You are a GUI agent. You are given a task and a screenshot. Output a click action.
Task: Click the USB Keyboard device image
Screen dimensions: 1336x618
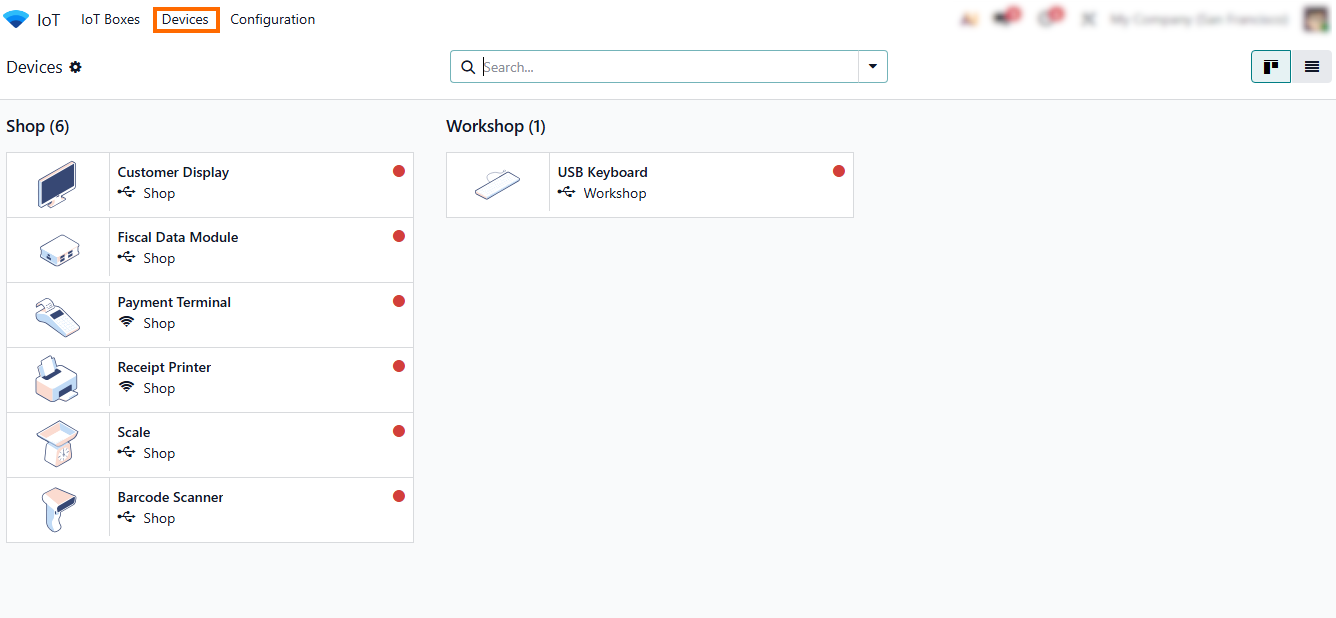[497, 185]
